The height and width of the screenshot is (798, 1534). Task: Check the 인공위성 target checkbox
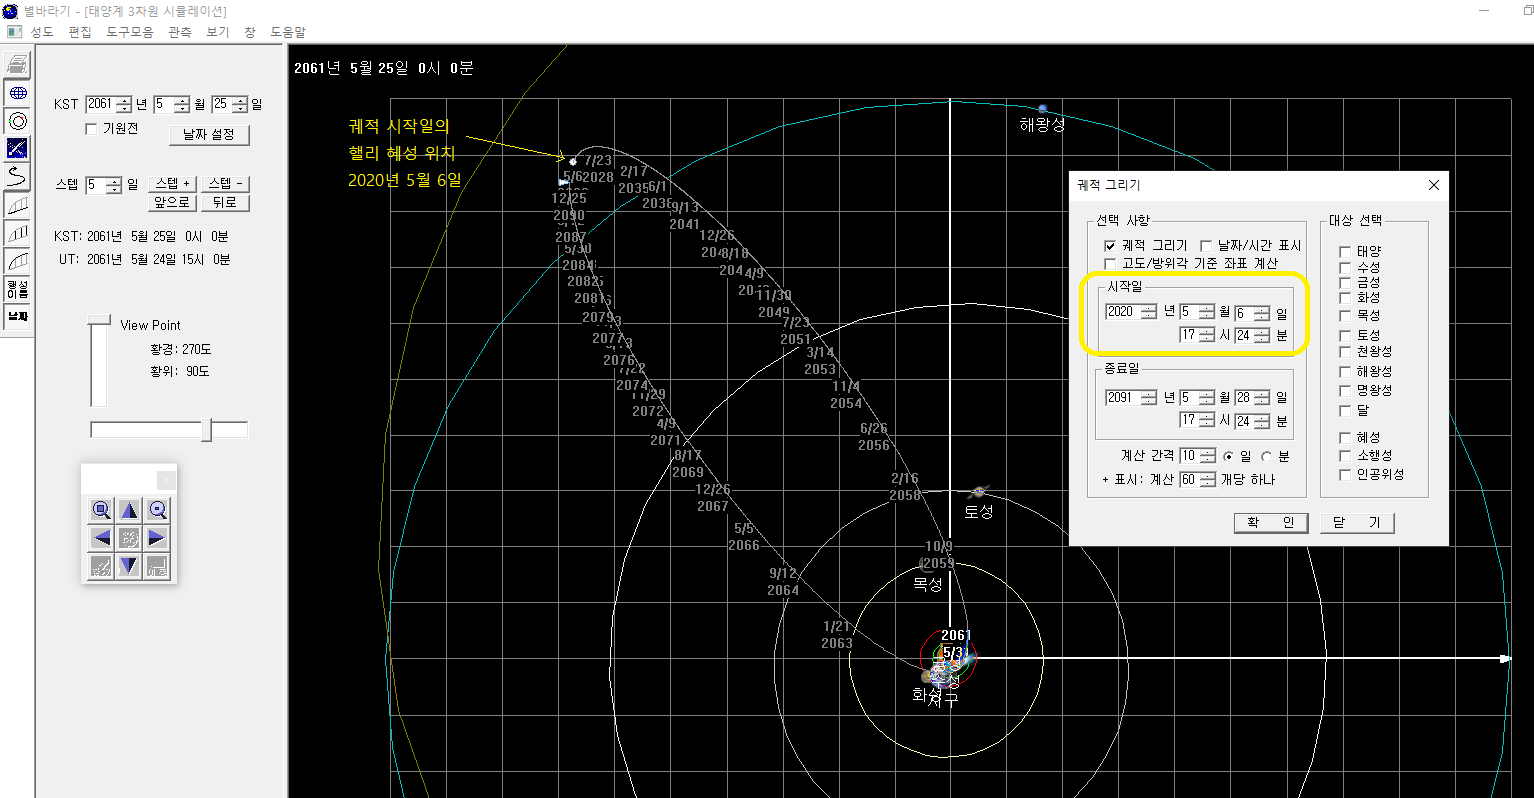coord(1345,474)
